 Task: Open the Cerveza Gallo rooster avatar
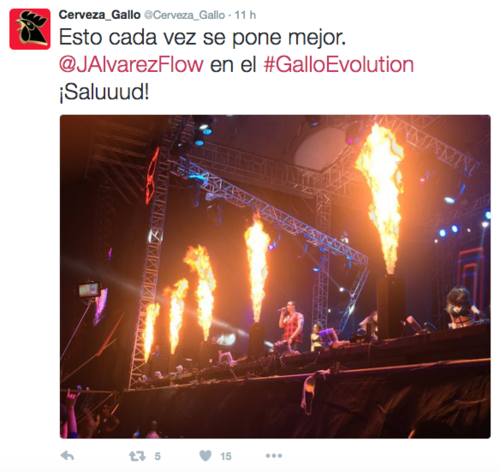(30, 29)
